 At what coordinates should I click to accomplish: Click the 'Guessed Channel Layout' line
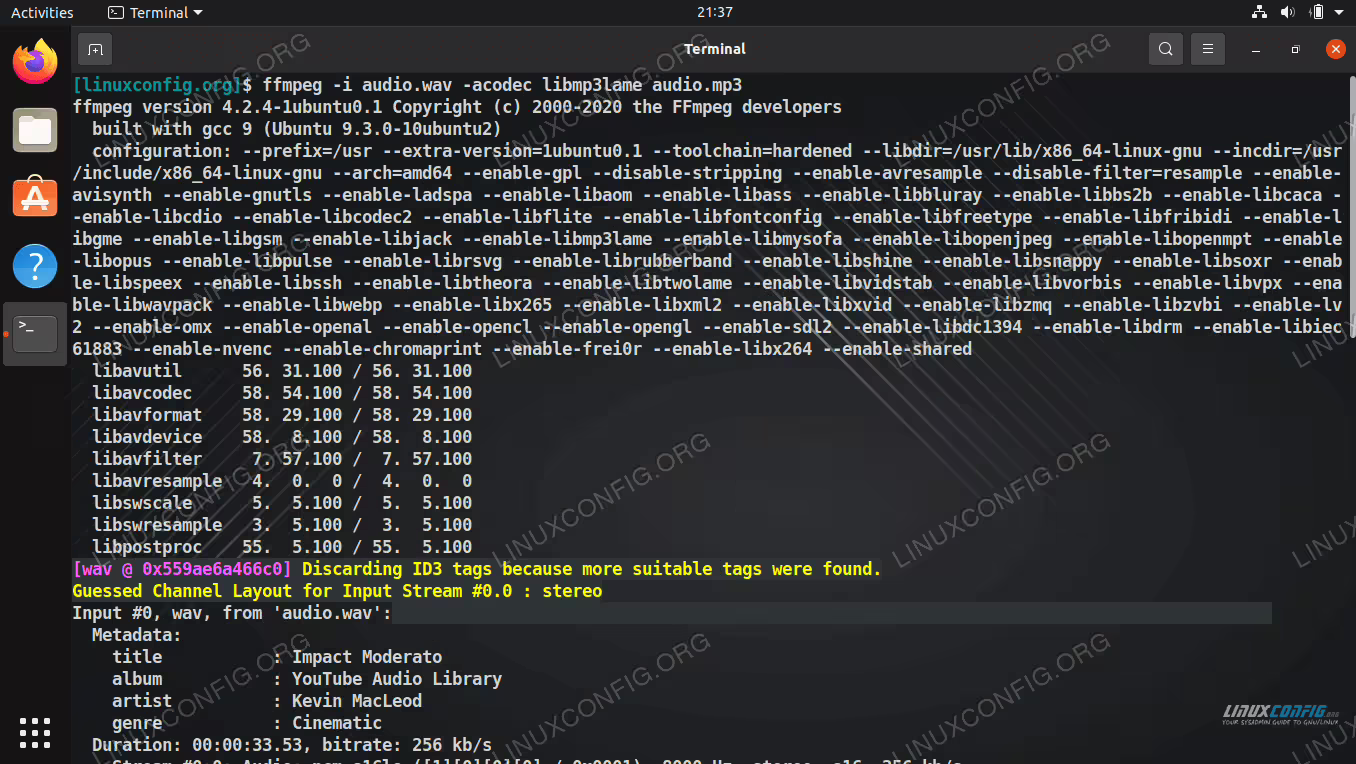pyautogui.click(x=337, y=591)
